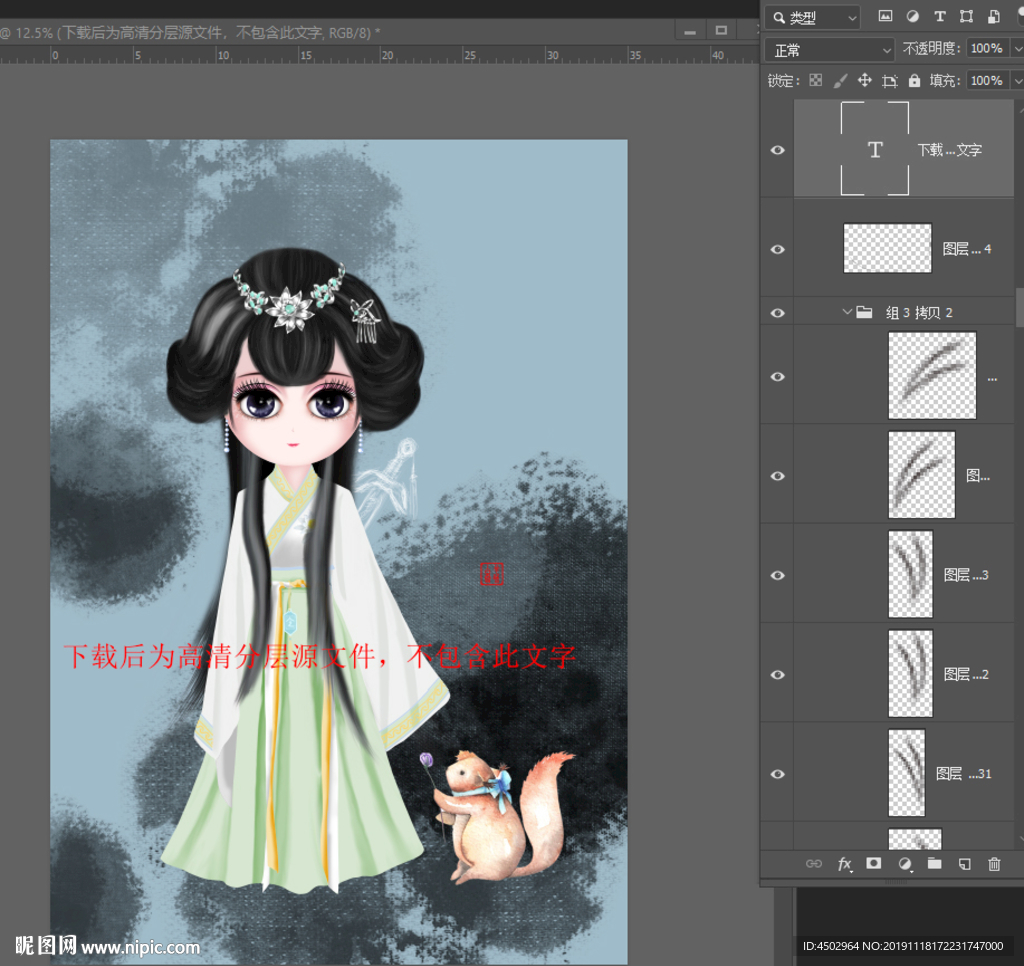
Task: Open the opacity 不透明度 slider dropdown
Action: (1015, 49)
